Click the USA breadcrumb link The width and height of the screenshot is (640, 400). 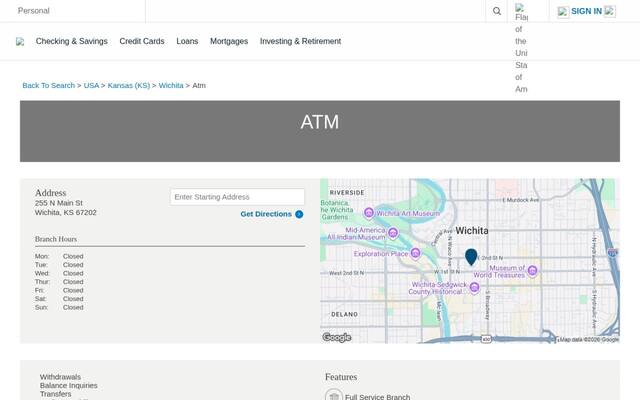tap(91, 85)
